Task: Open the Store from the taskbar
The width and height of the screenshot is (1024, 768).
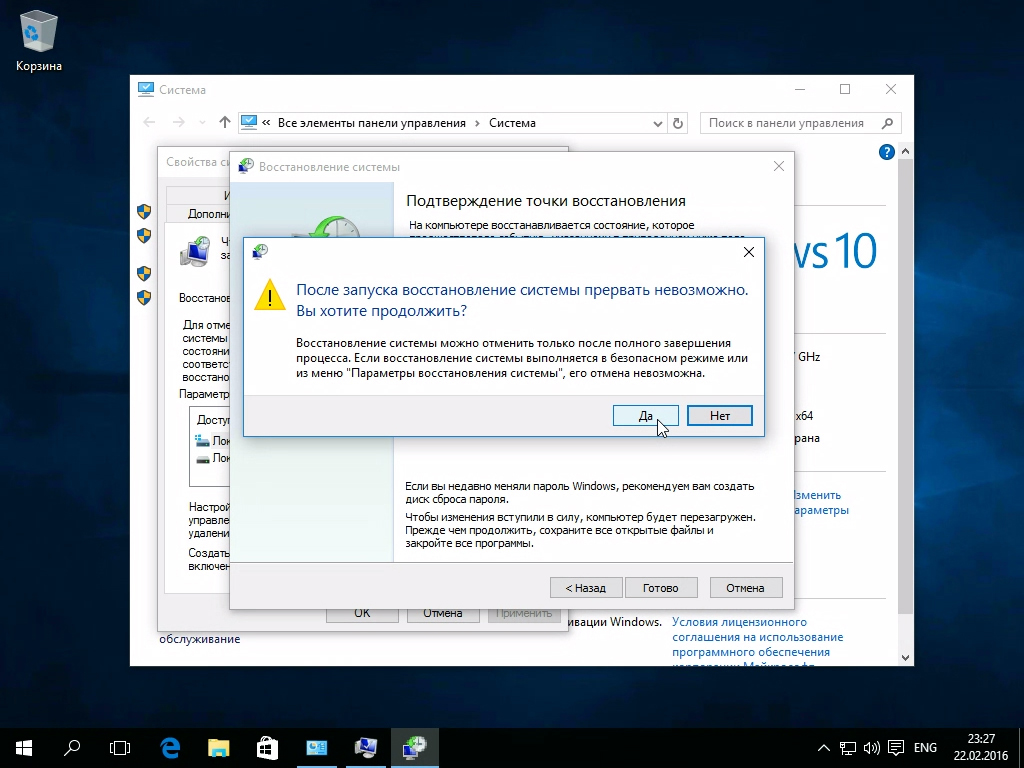Action: (x=267, y=748)
